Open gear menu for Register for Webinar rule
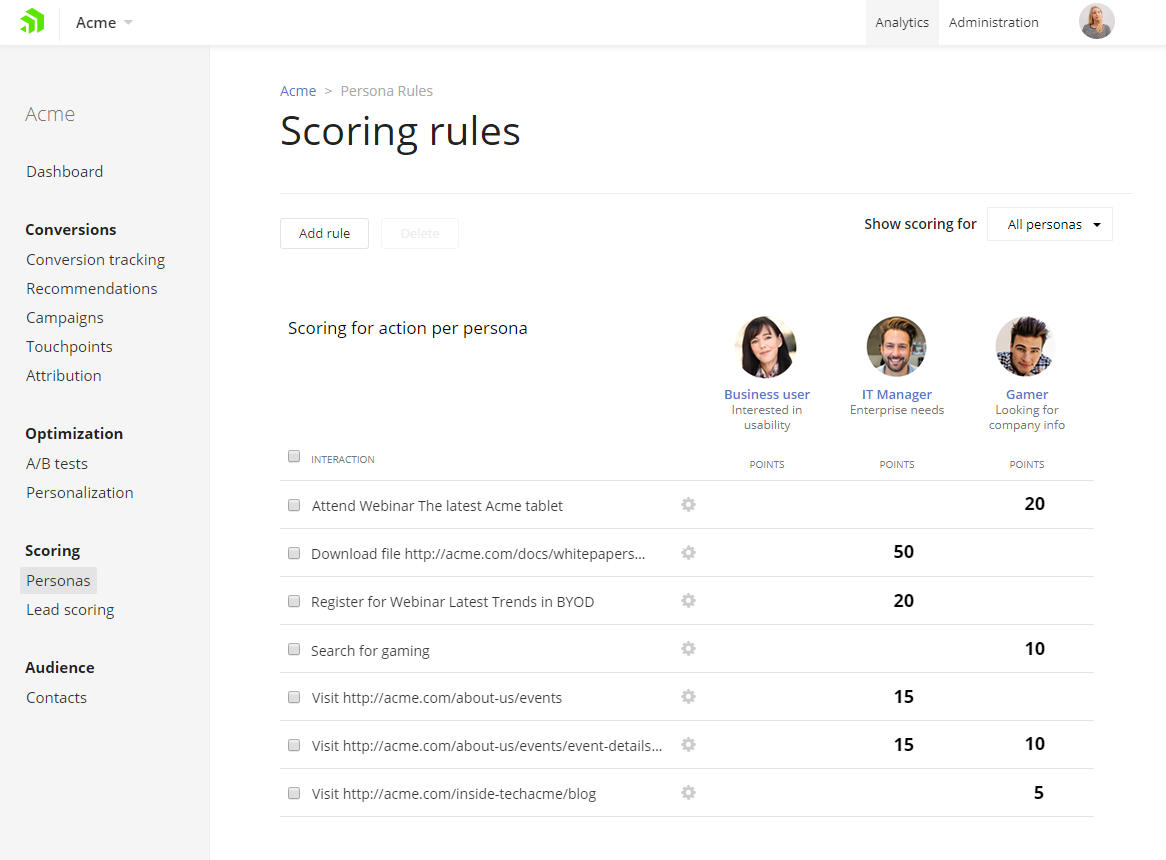Image resolution: width=1166 pixels, height=860 pixels. click(688, 601)
